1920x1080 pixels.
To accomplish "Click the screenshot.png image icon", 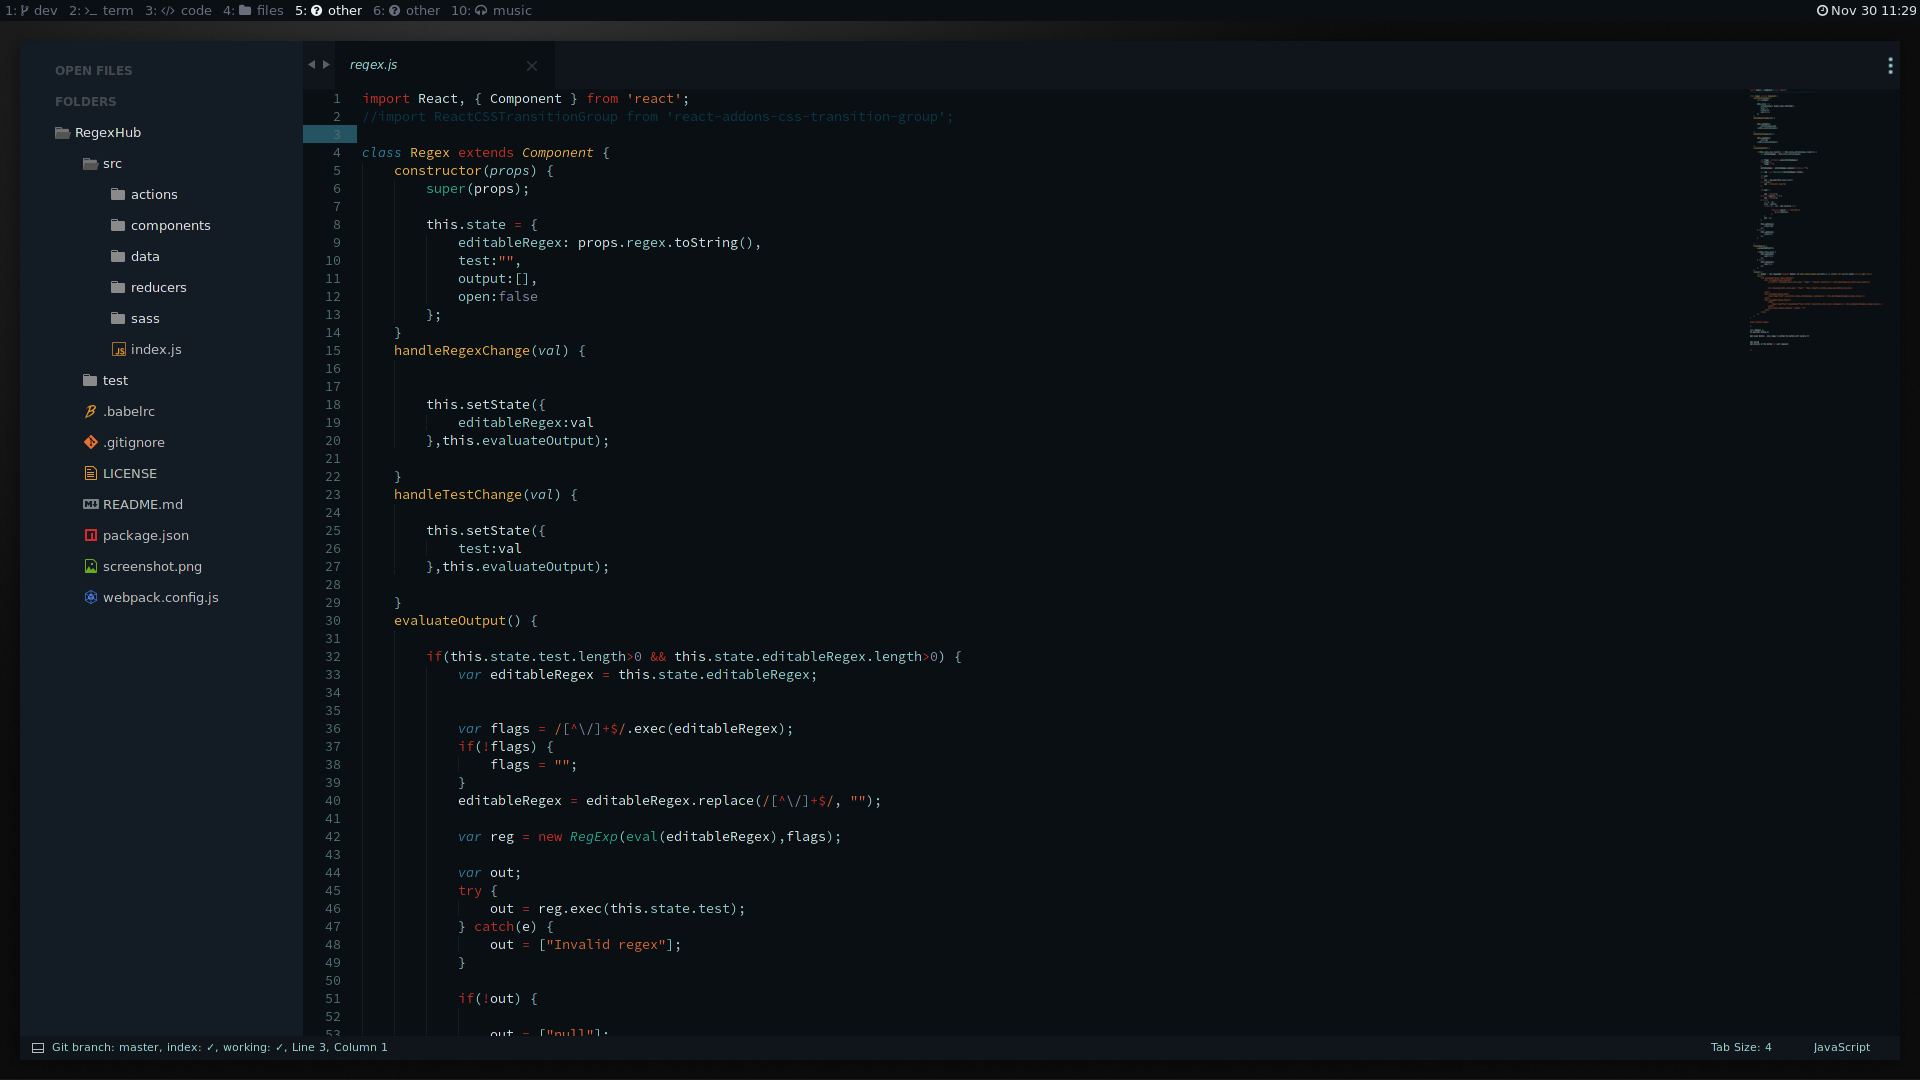I will (x=90, y=566).
